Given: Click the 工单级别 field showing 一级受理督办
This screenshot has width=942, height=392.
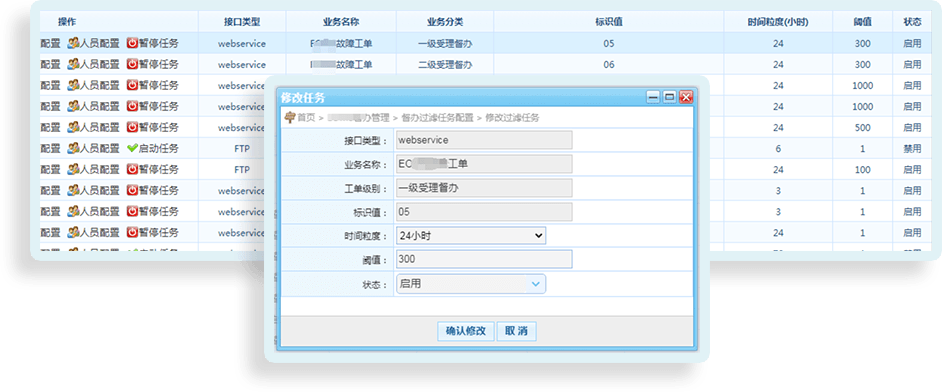Looking at the screenshot, I should point(484,188).
